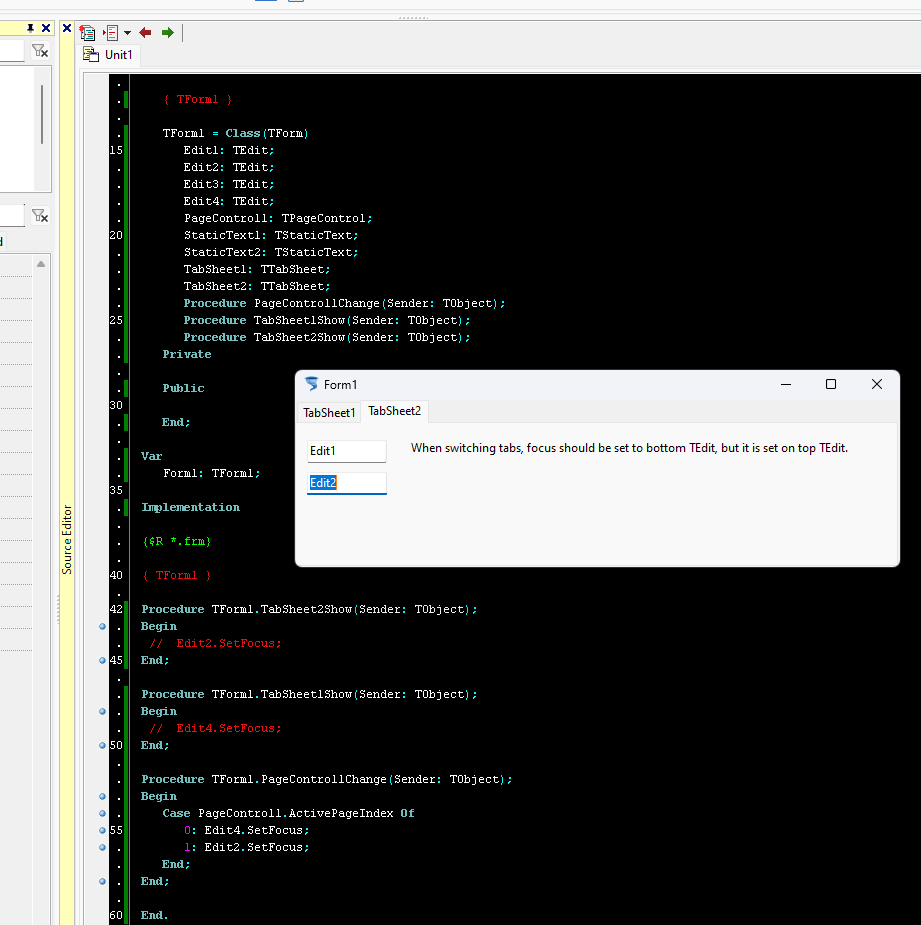Click the 'Private' keyword line
Viewport: 921px width, 925px height.
click(186, 355)
